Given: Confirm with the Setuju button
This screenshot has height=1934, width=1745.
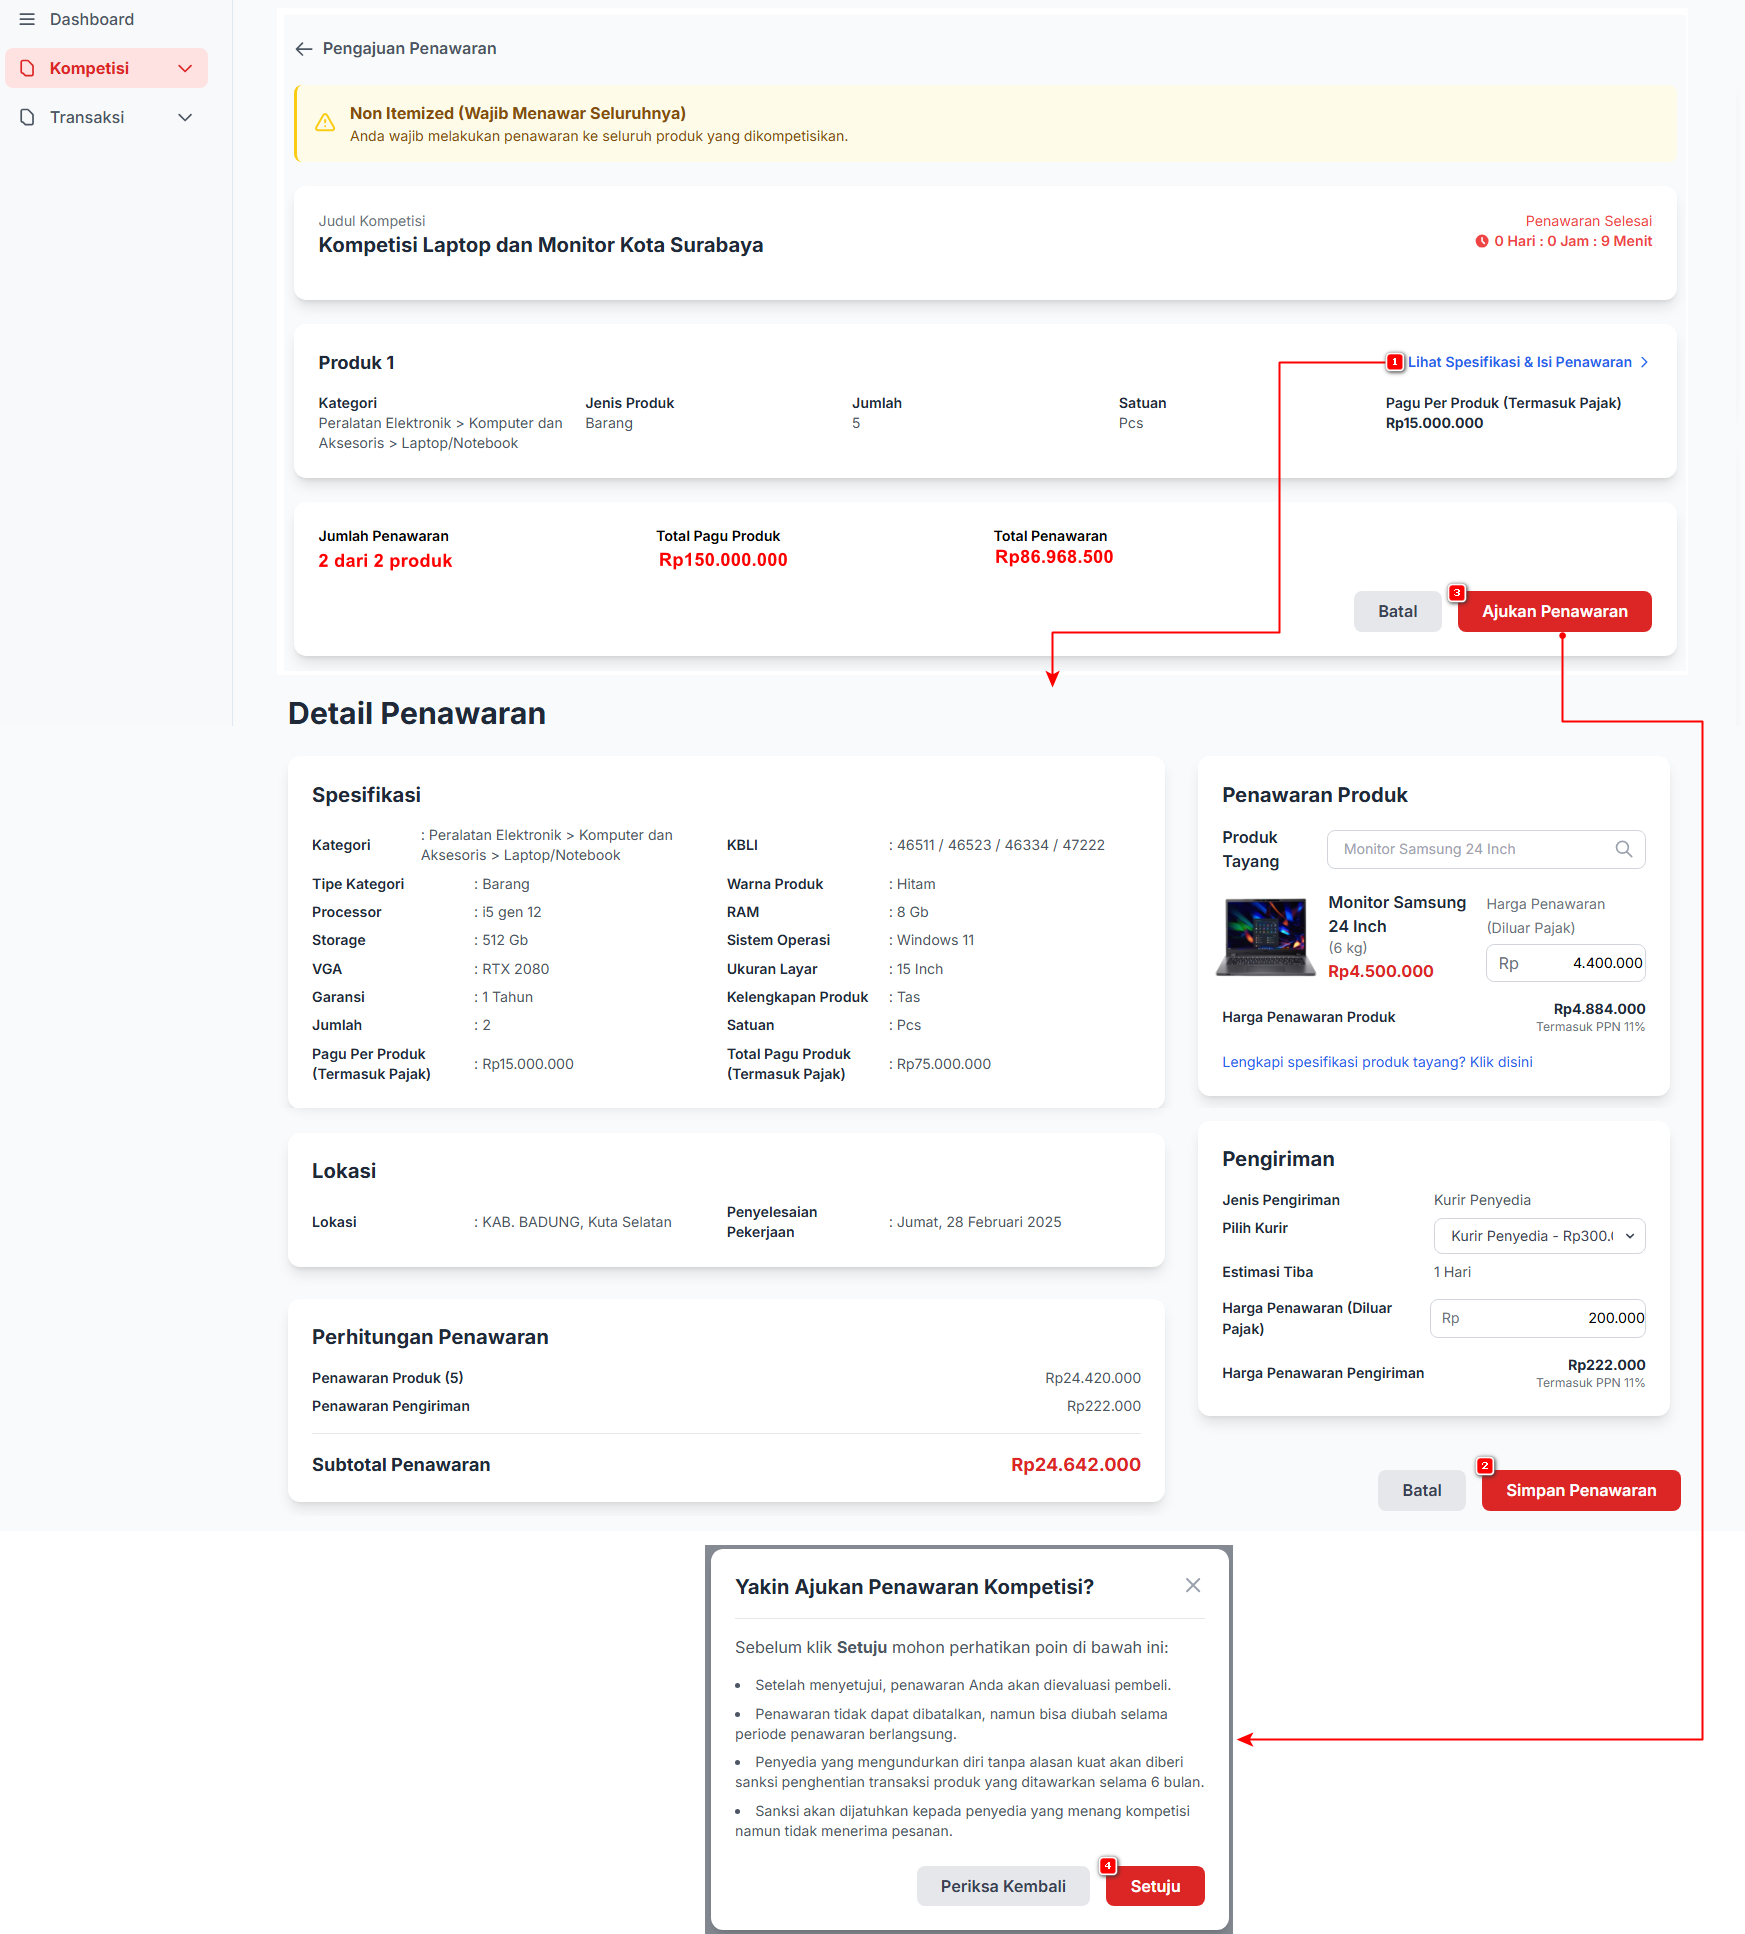Looking at the screenshot, I should (x=1155, y=1886).
